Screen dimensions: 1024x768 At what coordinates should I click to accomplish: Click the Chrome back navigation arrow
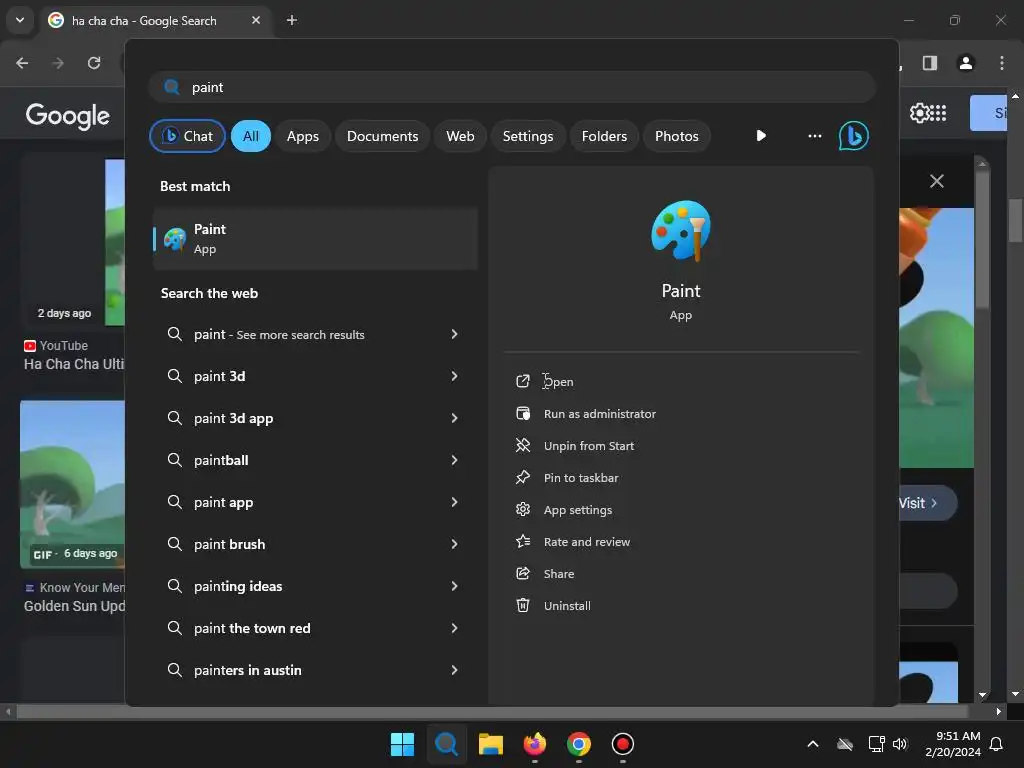22,63
